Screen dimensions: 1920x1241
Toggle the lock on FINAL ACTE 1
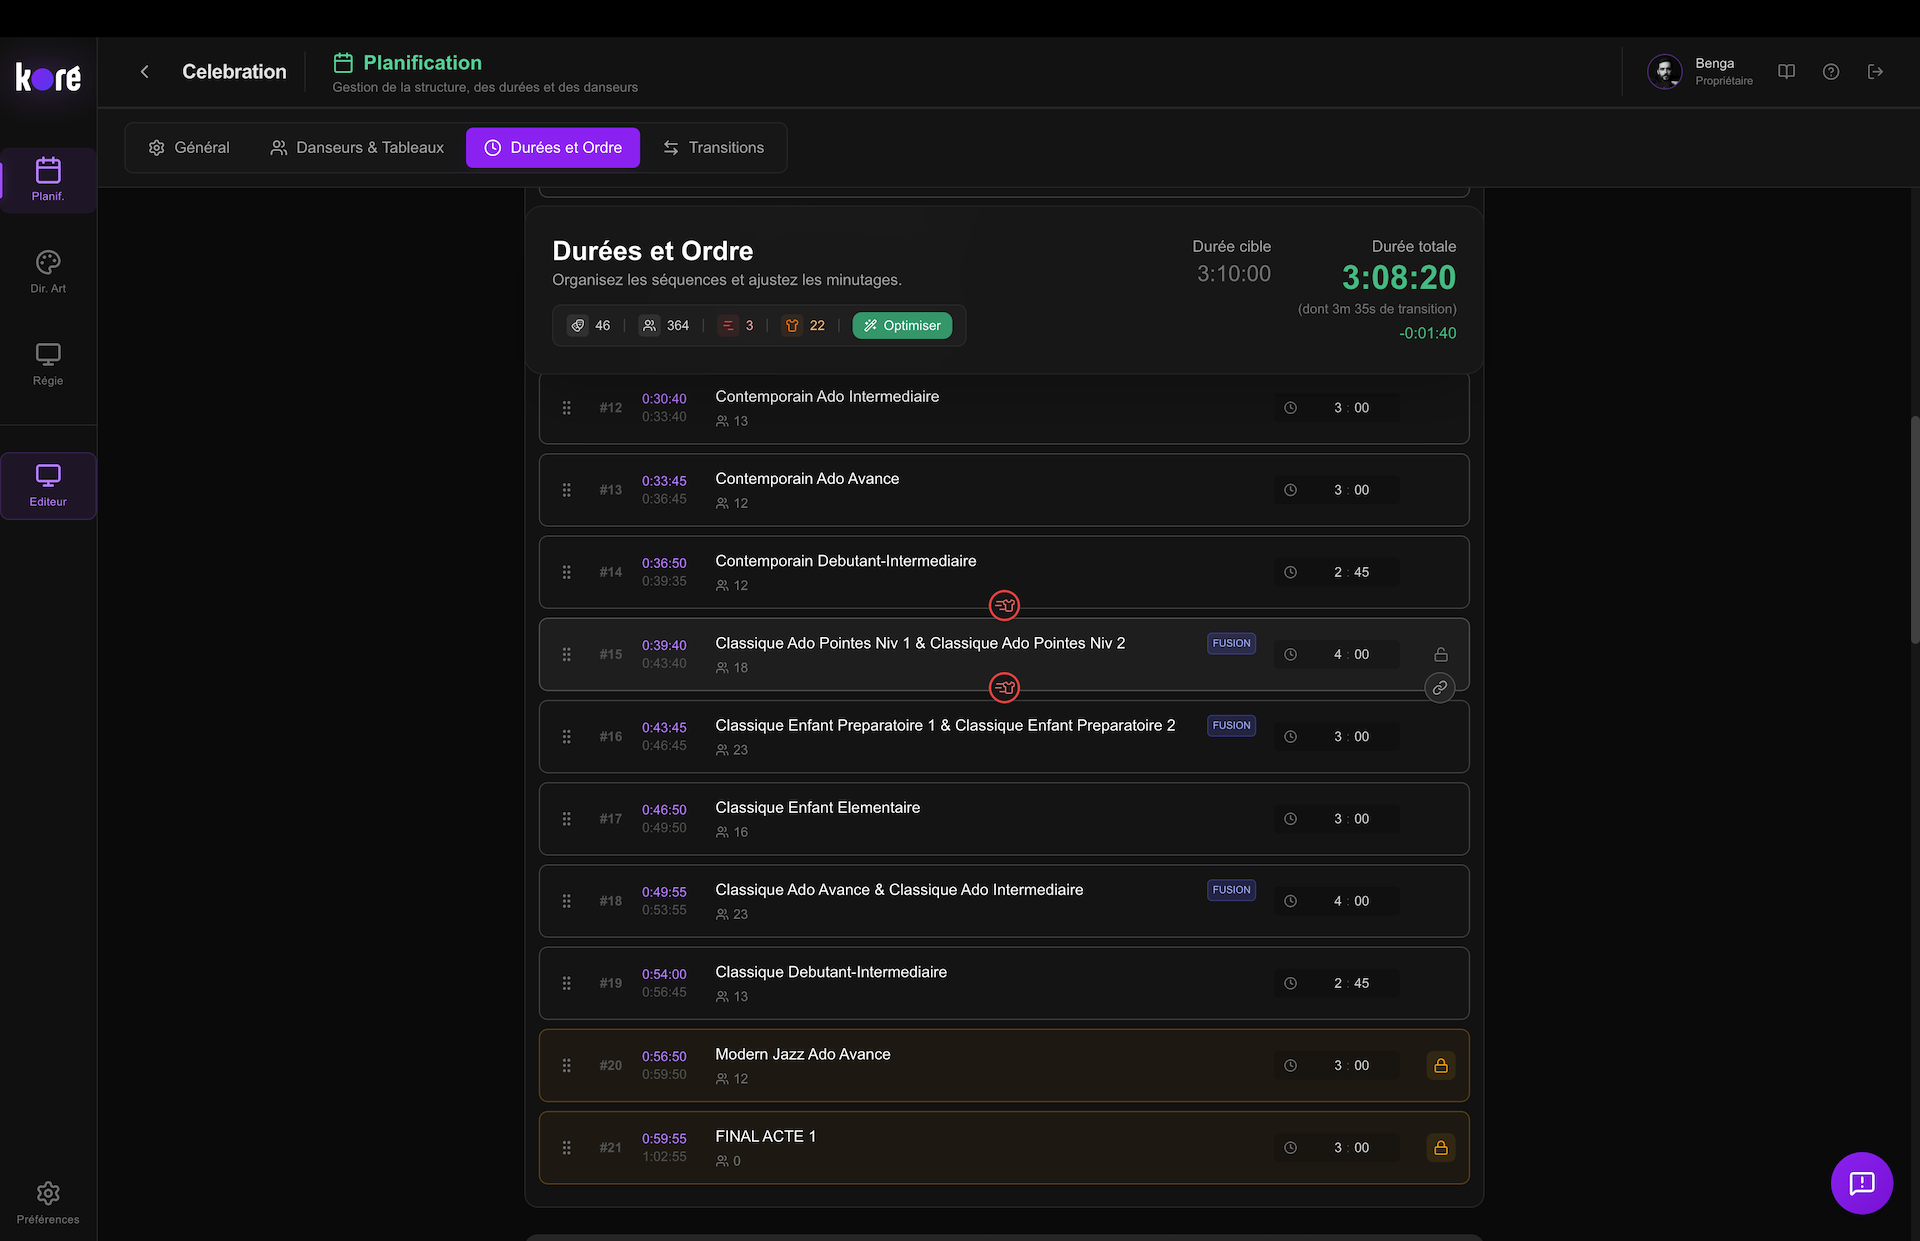(1440, 1148)
